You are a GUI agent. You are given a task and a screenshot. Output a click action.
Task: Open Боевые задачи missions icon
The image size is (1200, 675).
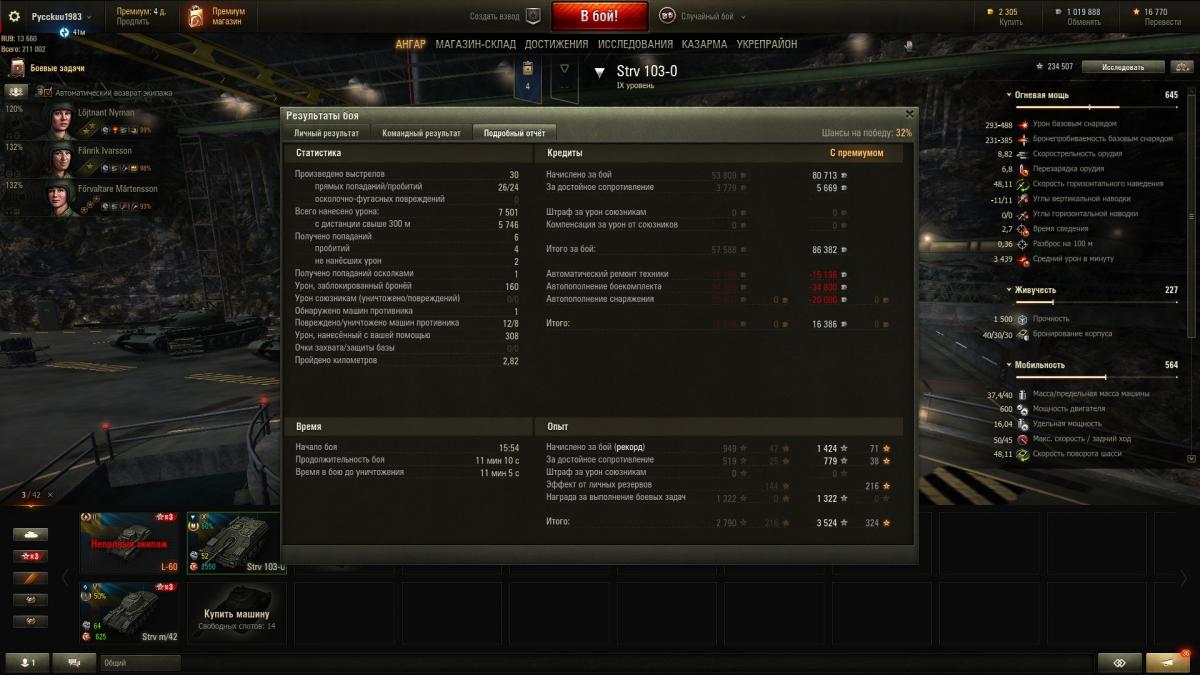(x=17, y=68)
